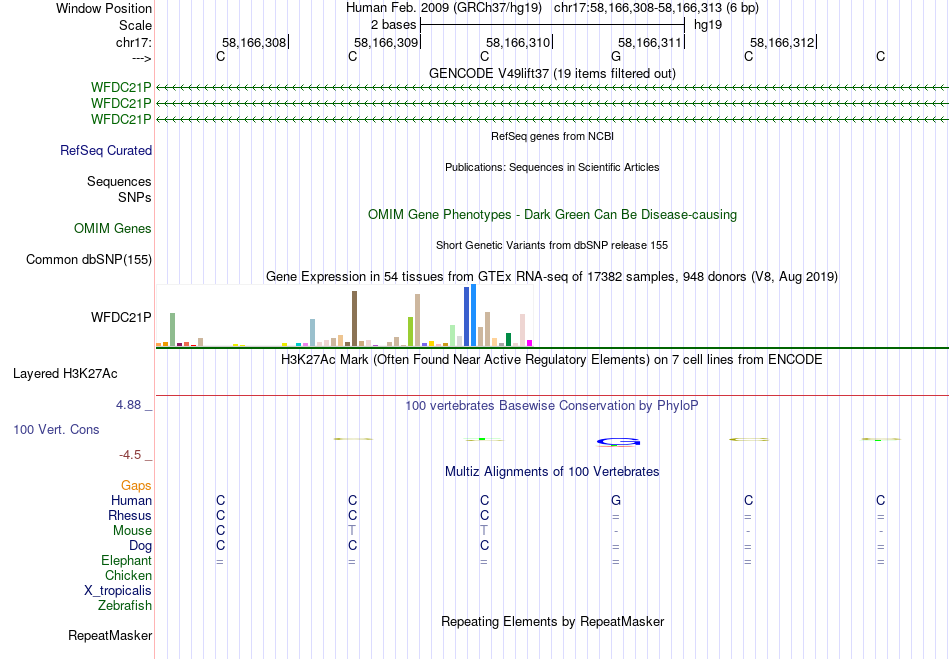Click the blue 'G' PhyloP conservation logo

(618, 442)
